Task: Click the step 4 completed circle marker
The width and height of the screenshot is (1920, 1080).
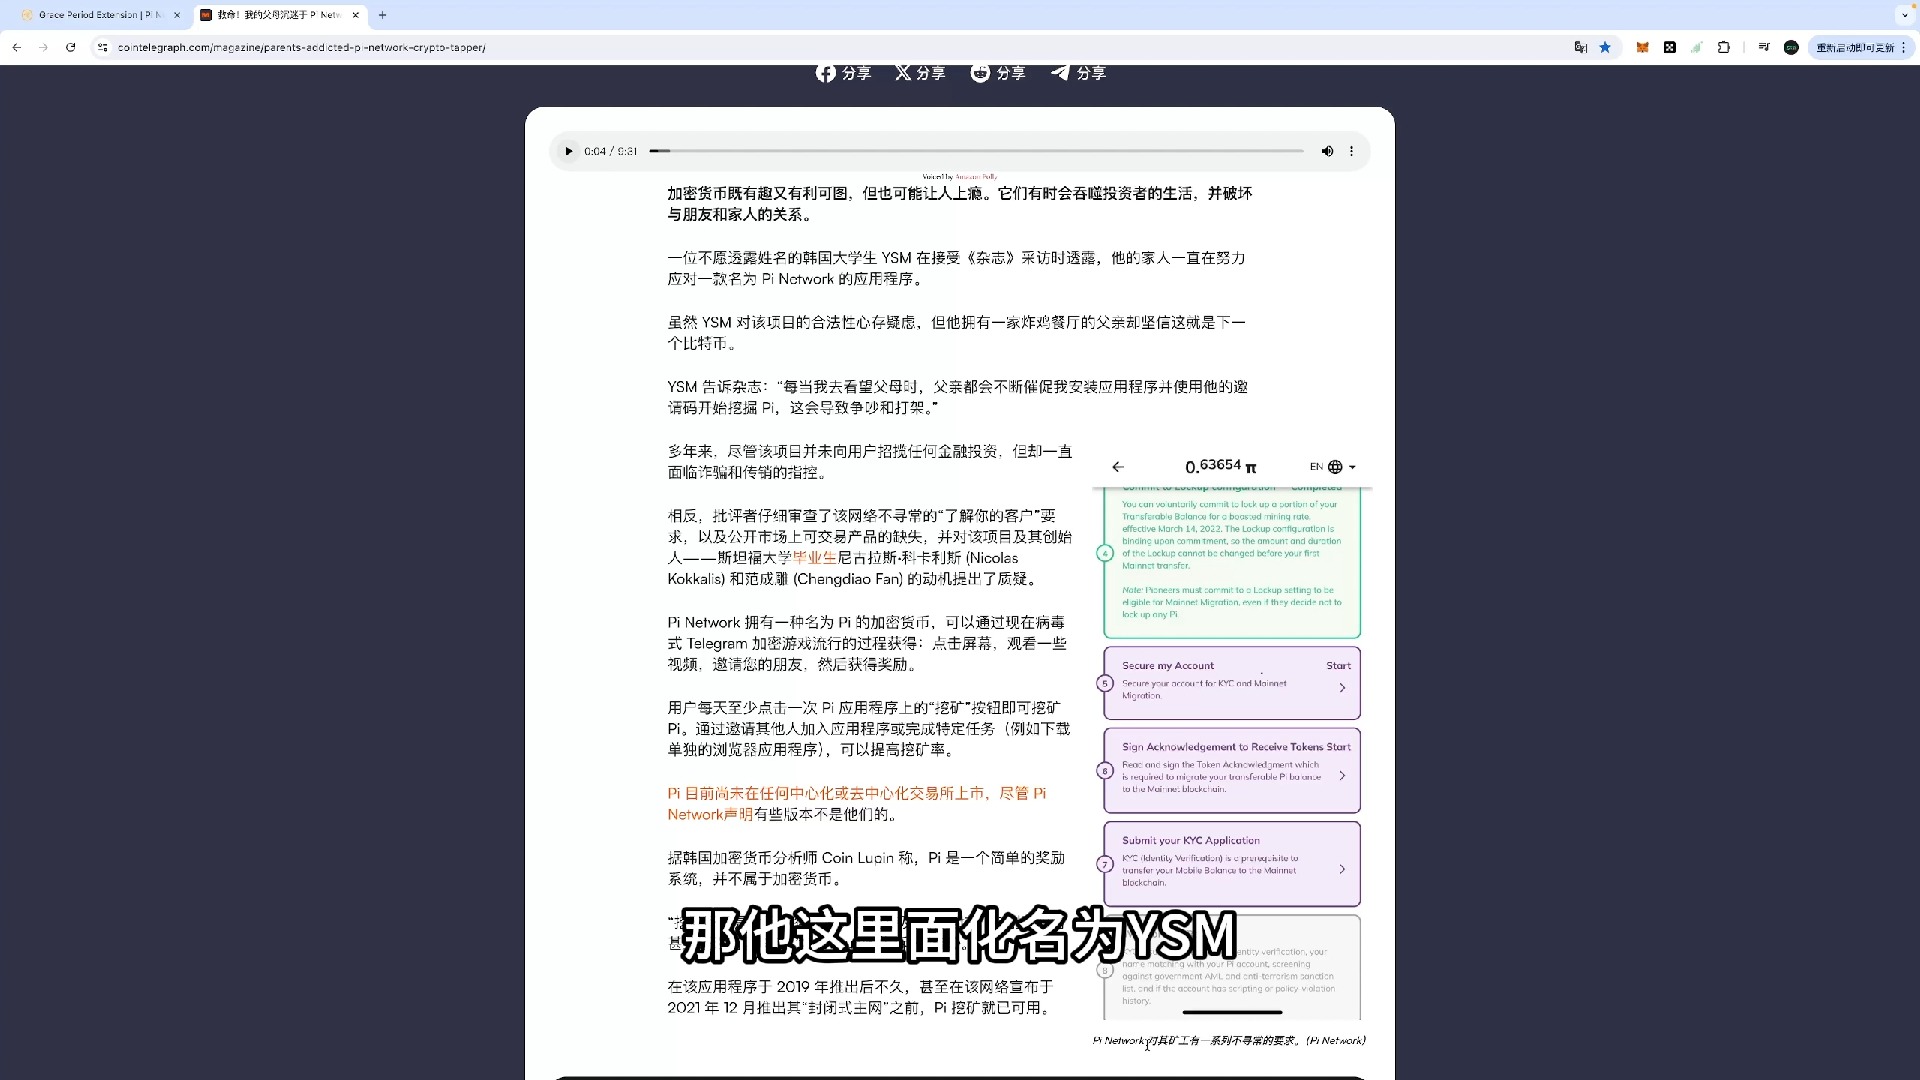Action: [x=1105, y=553]
